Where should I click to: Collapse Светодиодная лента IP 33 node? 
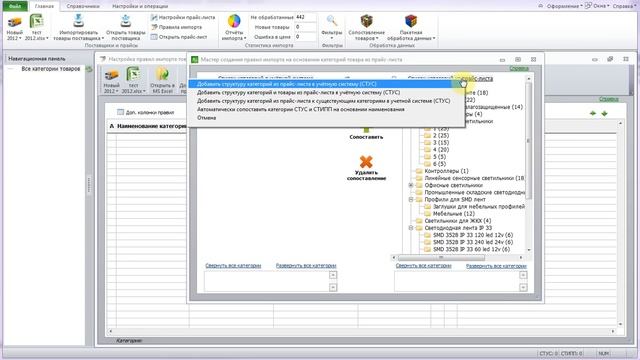(411, 228)
